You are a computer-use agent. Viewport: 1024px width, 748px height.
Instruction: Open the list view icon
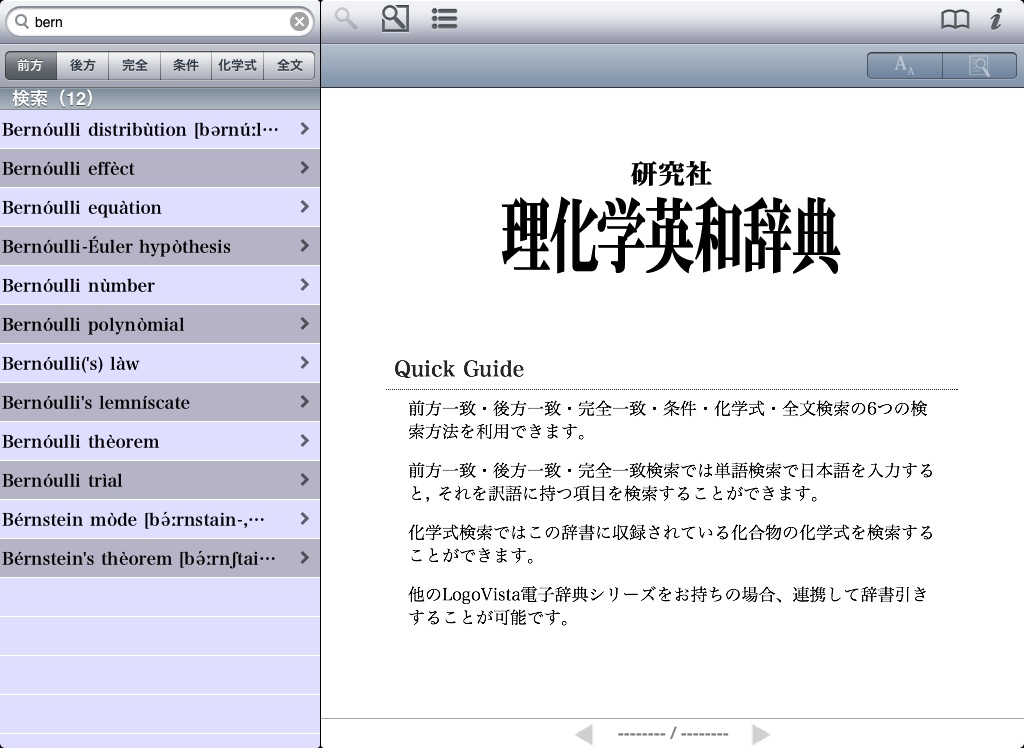pyautogui.click(x=444, y=19)
